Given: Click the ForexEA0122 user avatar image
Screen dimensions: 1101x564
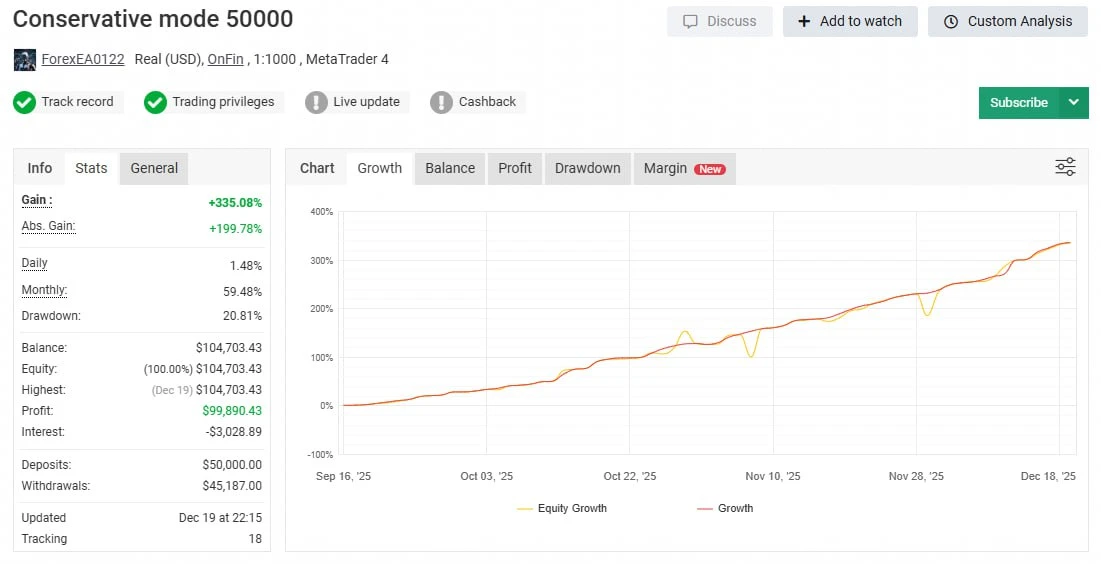Looking at the screenshot, I should [x=24, y=60].
